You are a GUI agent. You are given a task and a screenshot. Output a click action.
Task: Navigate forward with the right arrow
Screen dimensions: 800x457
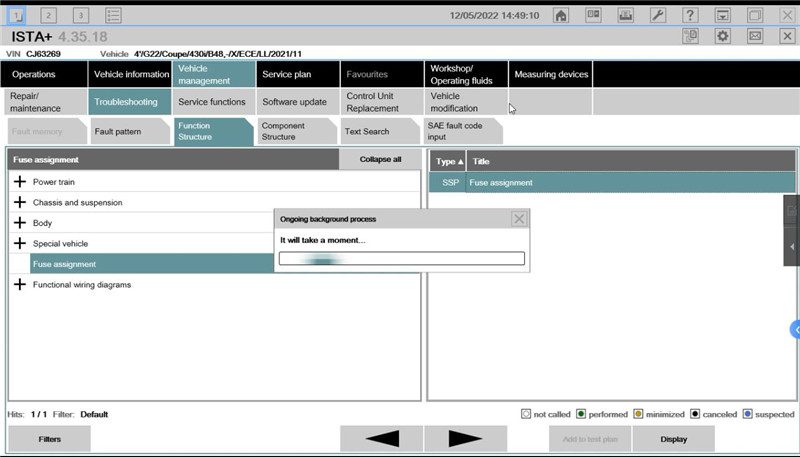[x=465, y=439]
